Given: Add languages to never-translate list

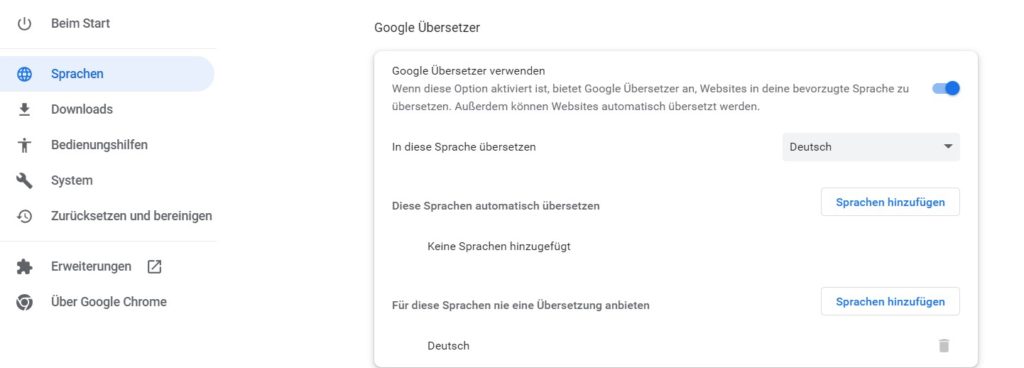Looking at the screenshot, I should point(890,301).
